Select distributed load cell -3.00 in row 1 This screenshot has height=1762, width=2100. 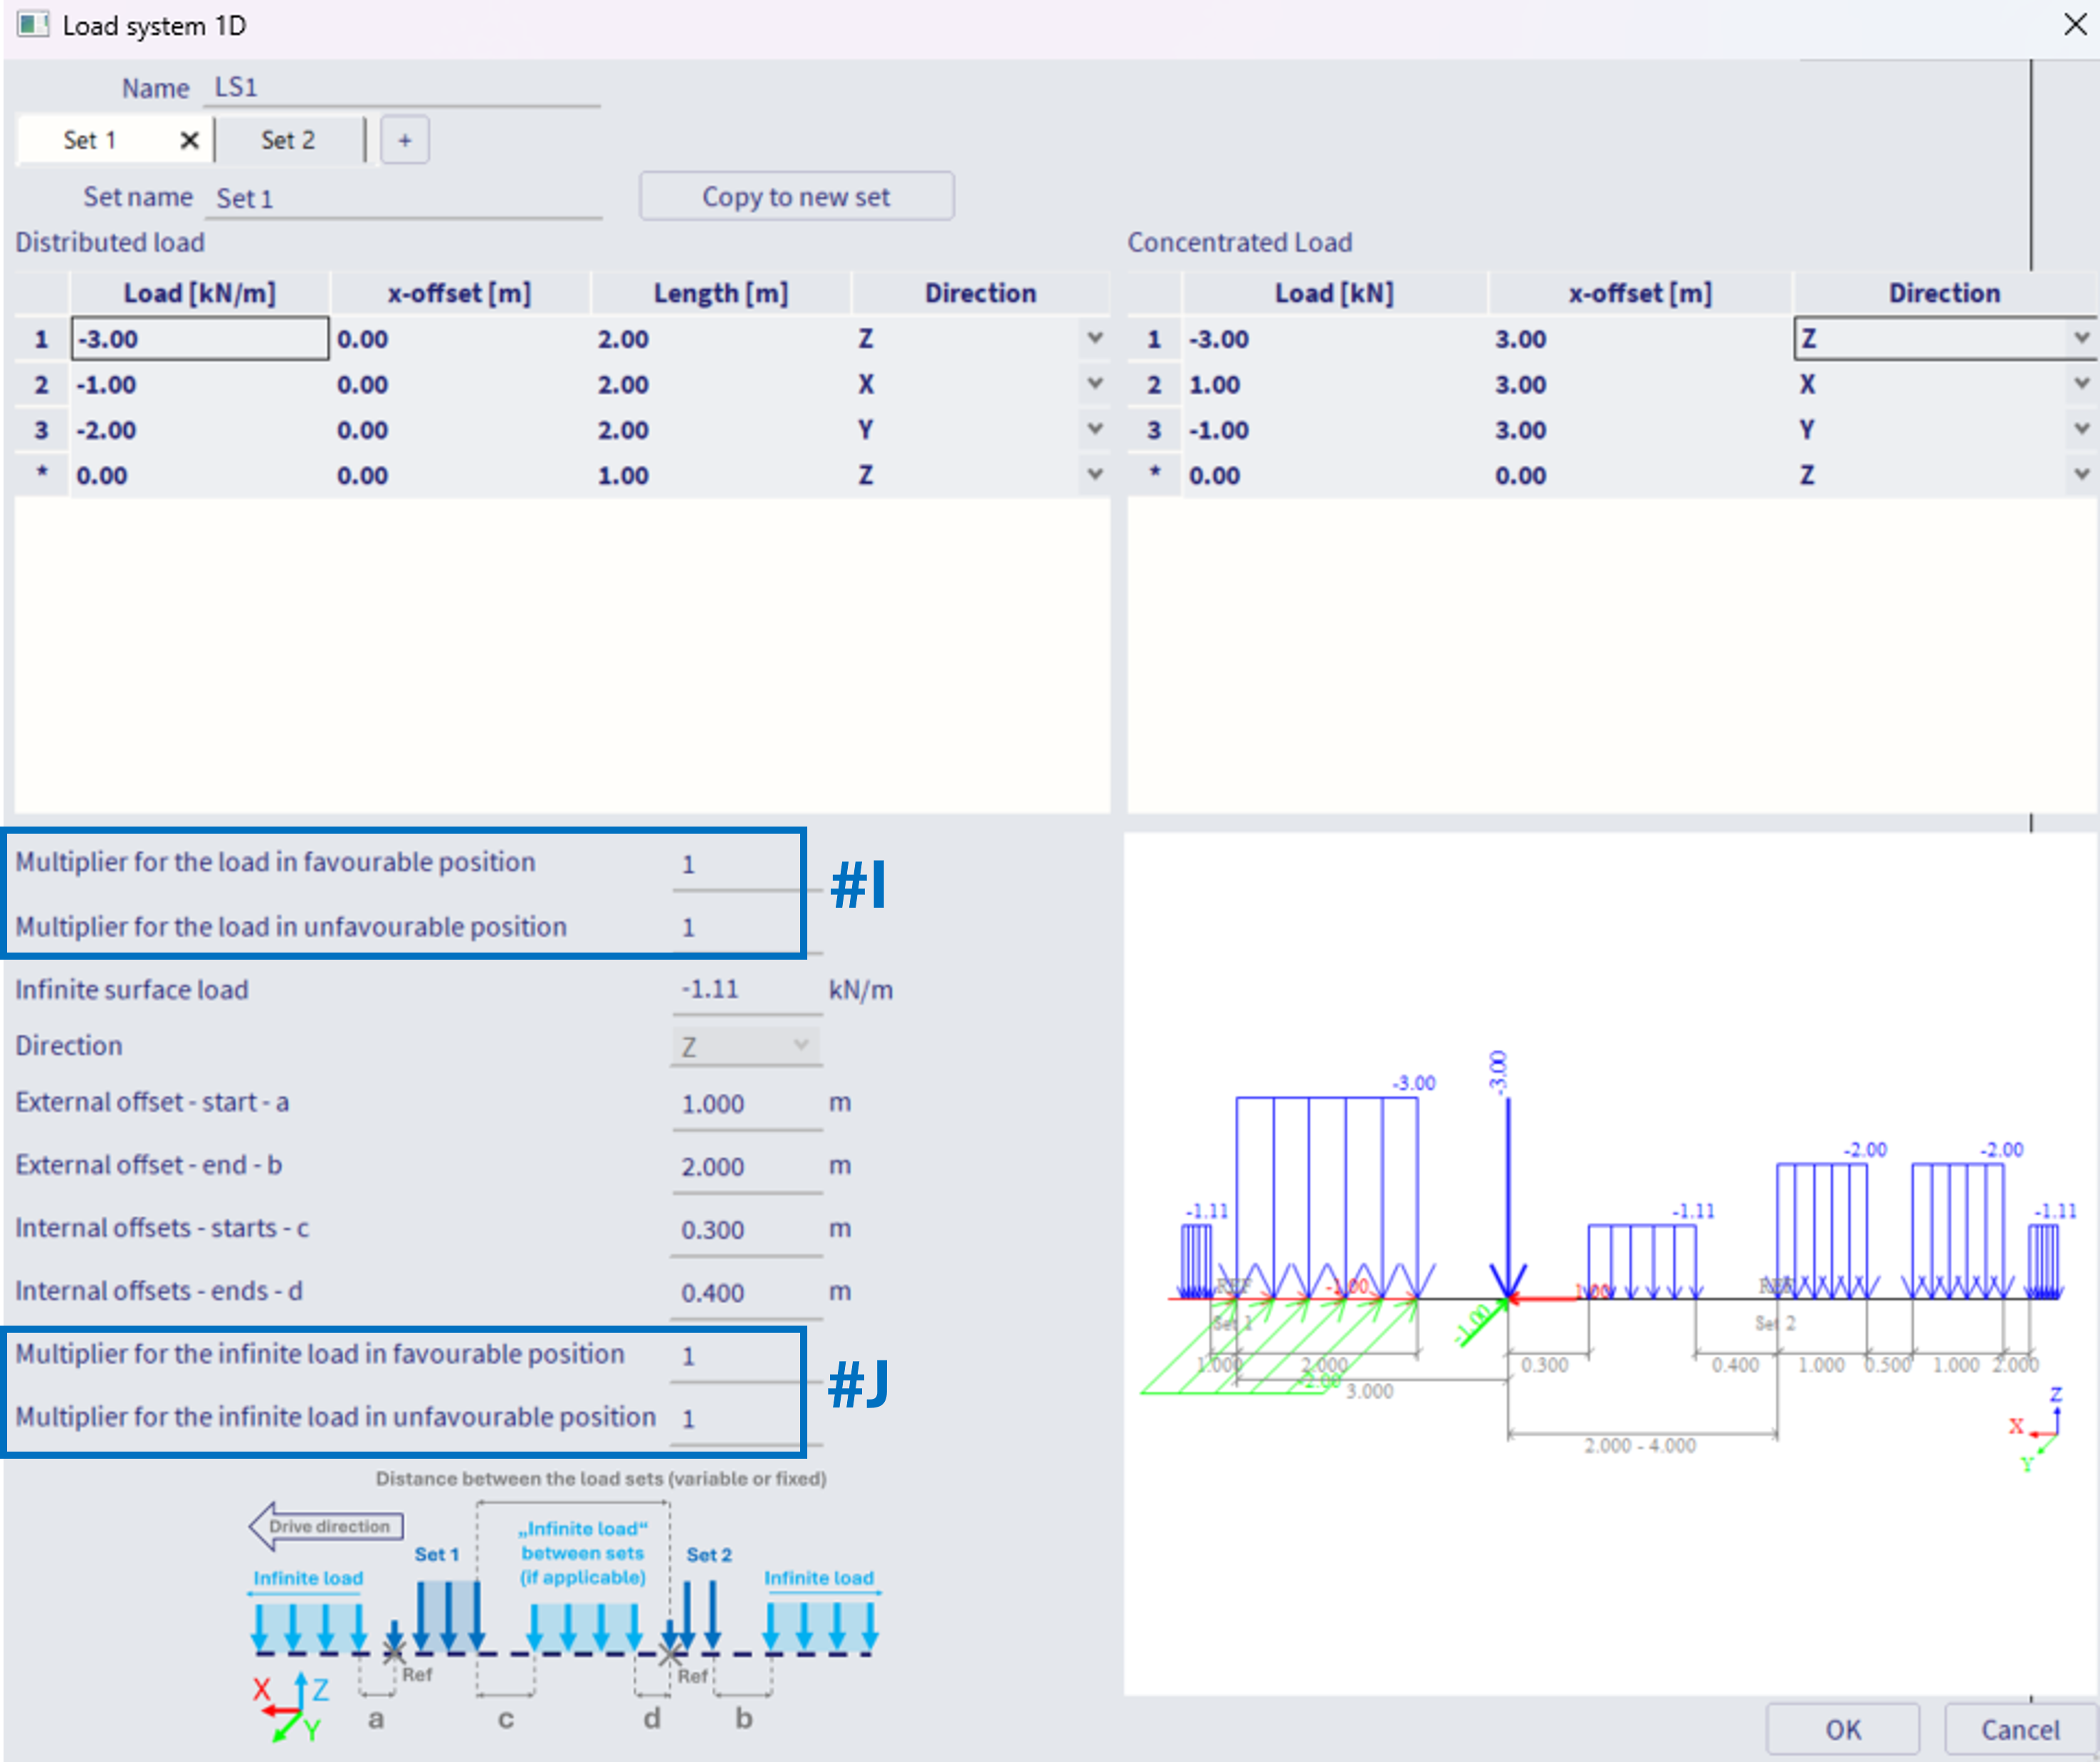click(x=200, y=339)
